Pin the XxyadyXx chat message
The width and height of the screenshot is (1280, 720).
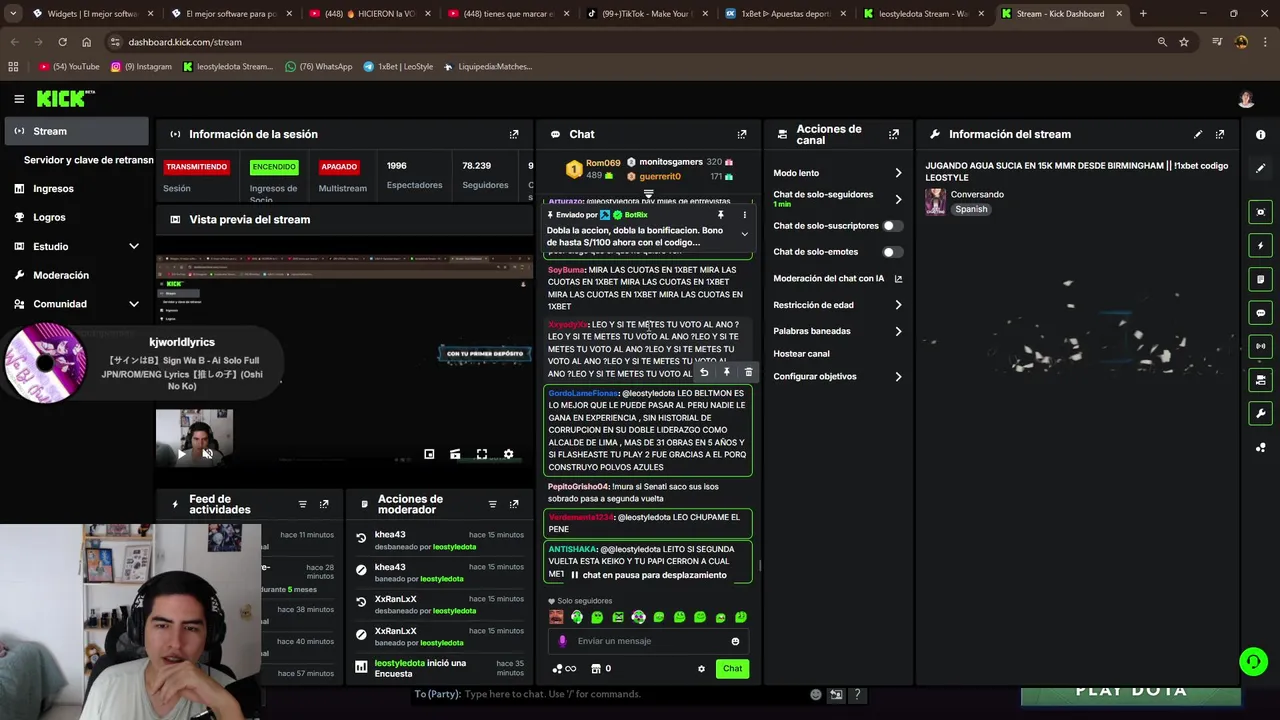point(727,372)
